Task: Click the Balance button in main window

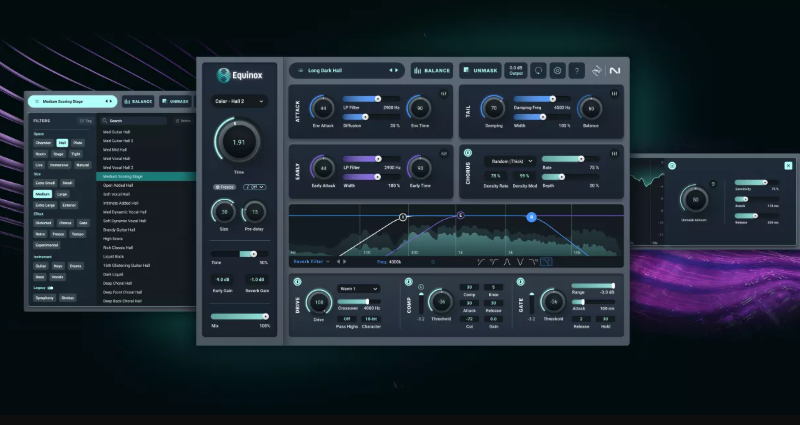Action: pos(432,70)
